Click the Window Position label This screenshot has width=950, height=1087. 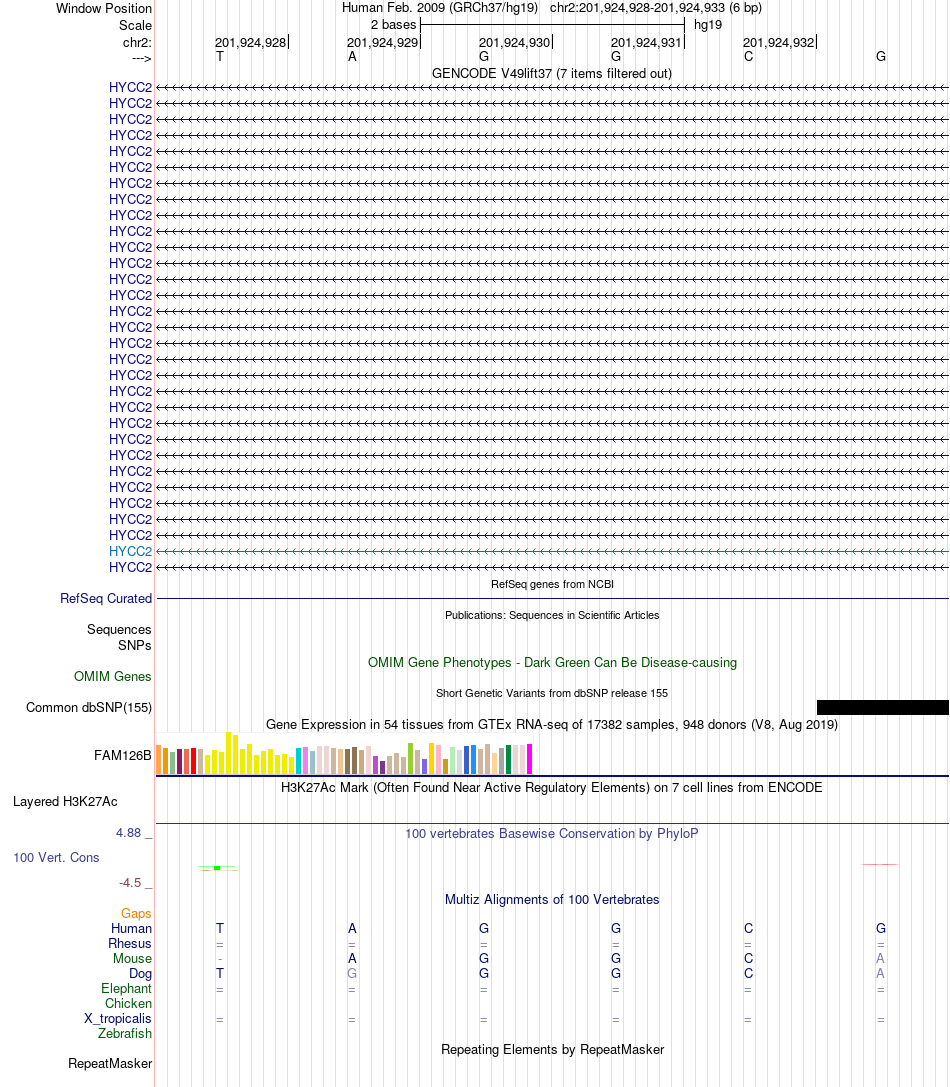(103, 8)
